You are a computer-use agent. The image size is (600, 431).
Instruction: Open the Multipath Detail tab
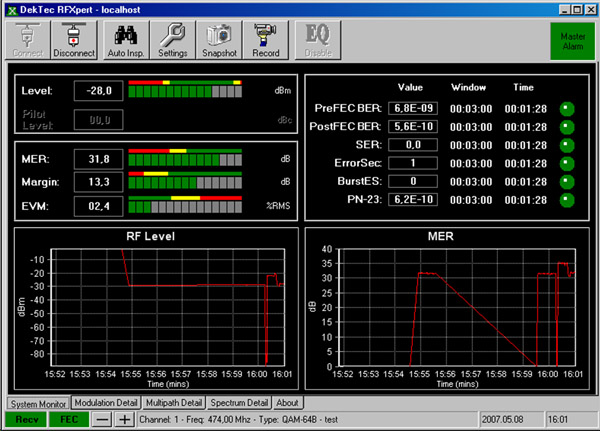[174, 402]
